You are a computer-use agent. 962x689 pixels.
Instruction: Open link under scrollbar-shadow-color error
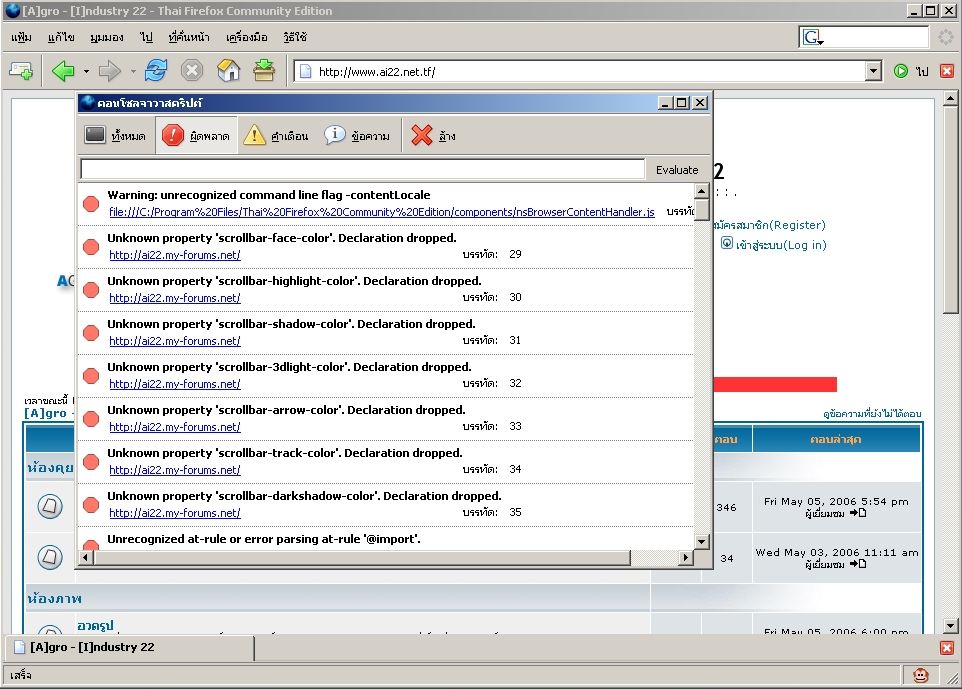(x=175, y=341)
